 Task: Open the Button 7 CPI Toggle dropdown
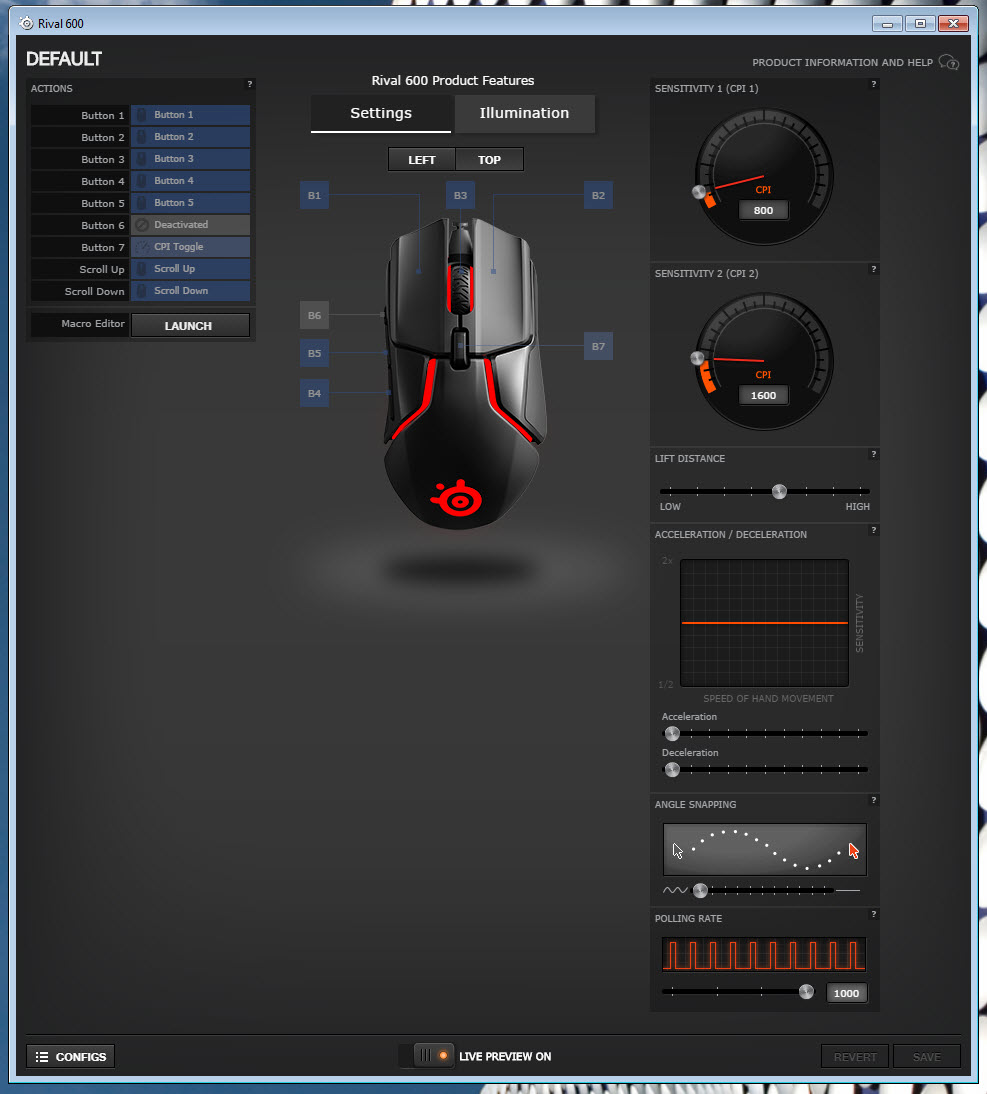click(190, 247)
